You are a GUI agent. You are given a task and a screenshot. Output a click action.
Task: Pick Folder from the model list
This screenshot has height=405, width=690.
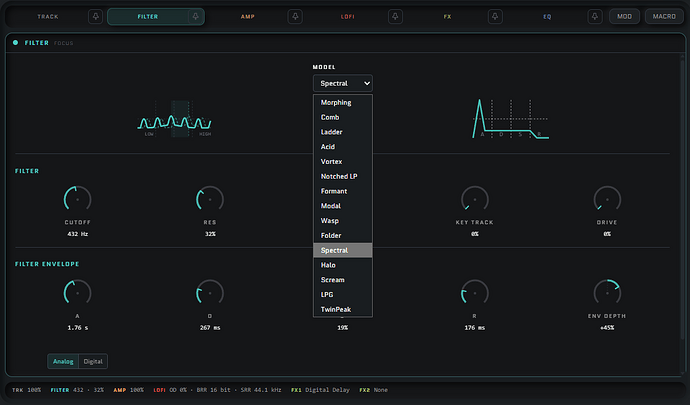tap(343, 236)
